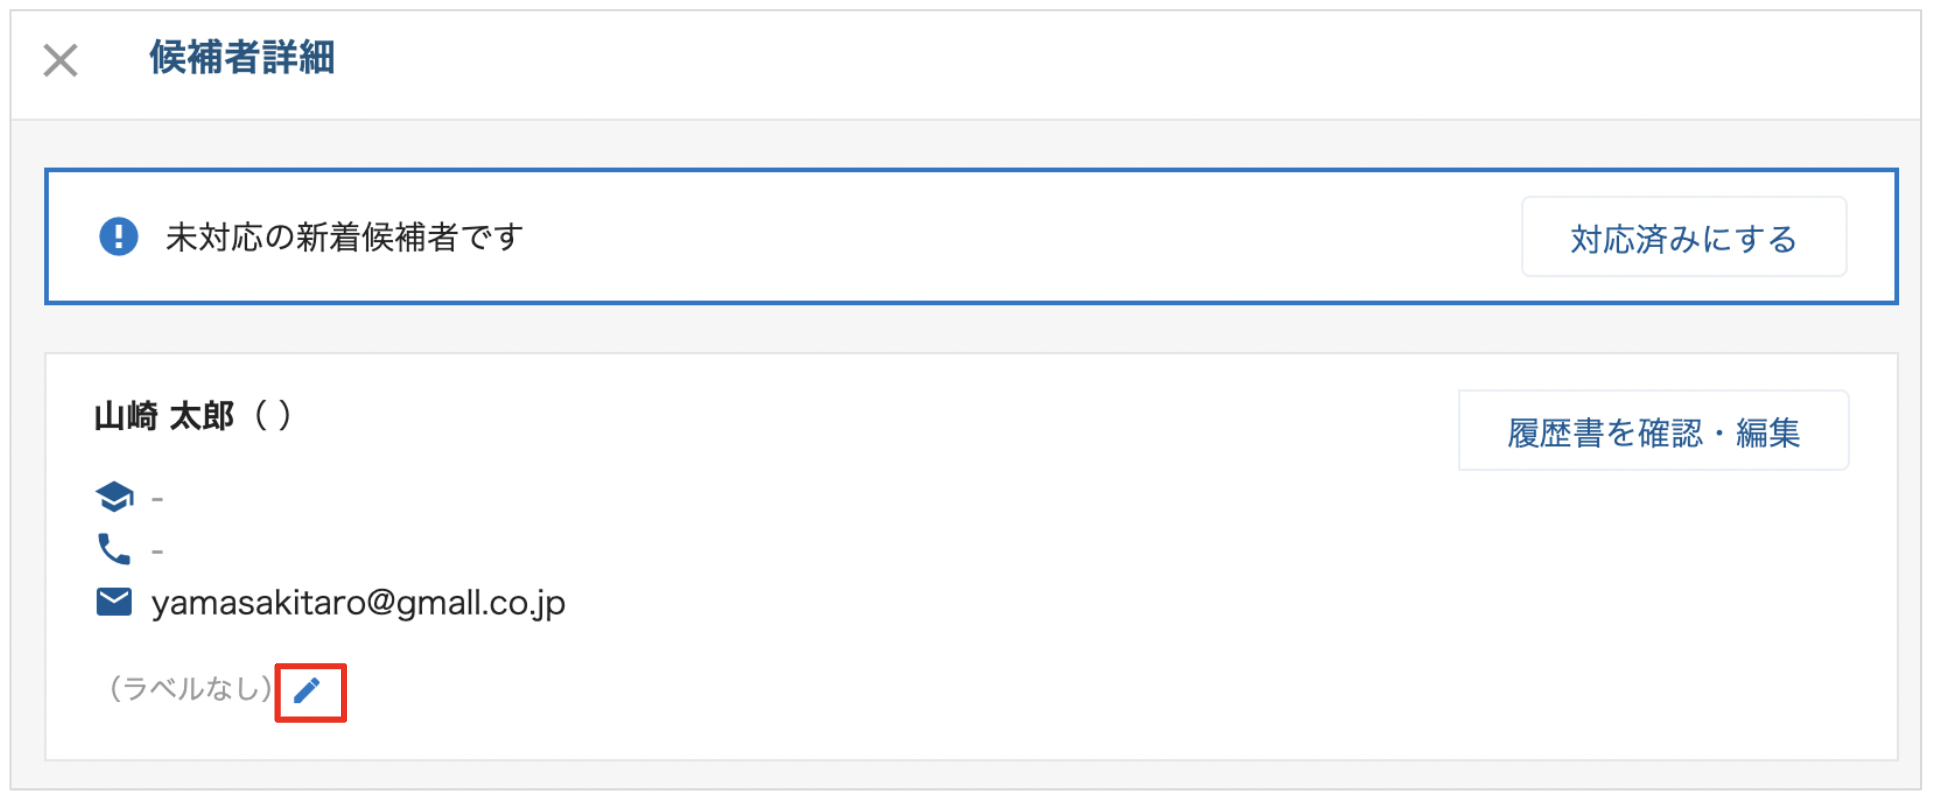Click the dash beside the phone icon

(x=157, y=551)
